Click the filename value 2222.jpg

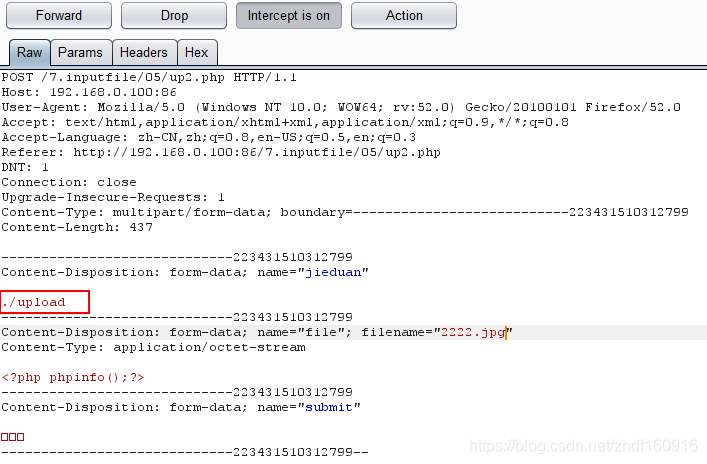coord(472,332)
